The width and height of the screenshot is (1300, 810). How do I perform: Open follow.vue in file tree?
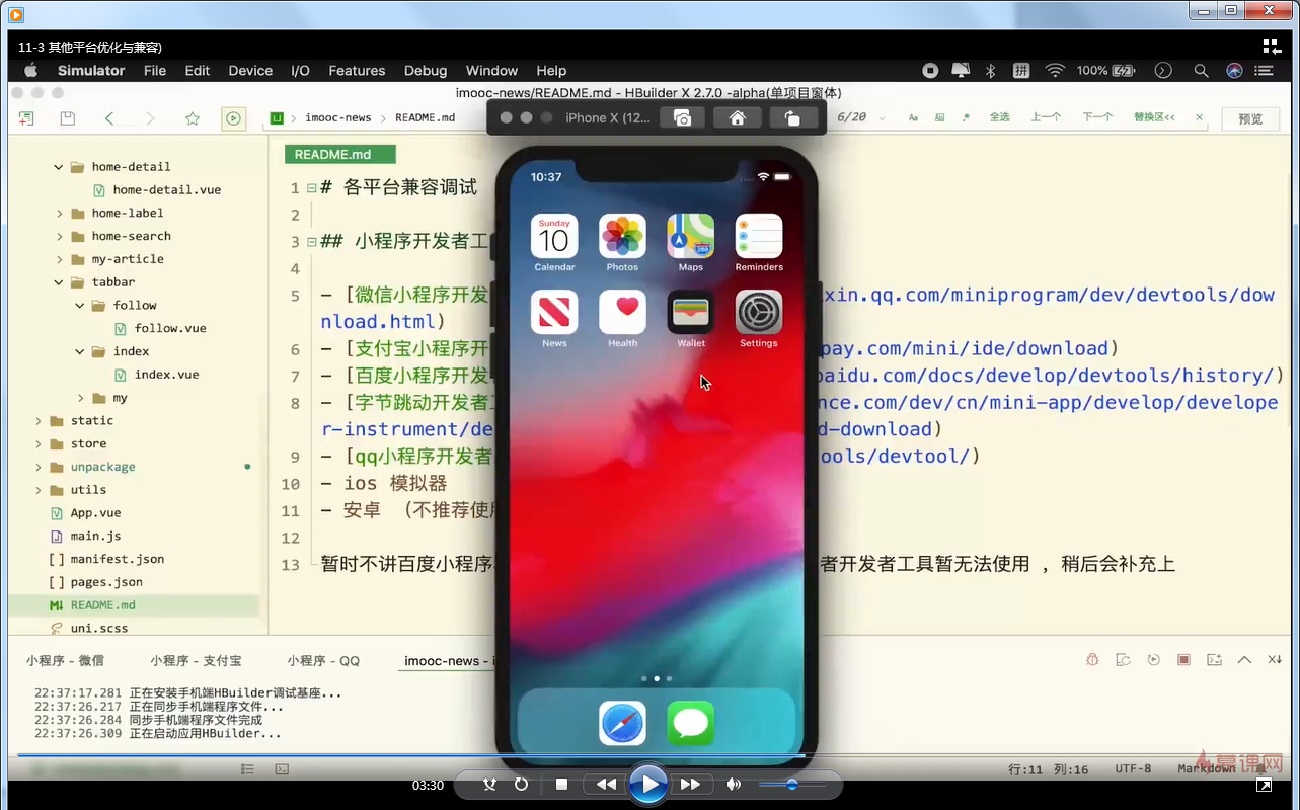coord(171,328)
